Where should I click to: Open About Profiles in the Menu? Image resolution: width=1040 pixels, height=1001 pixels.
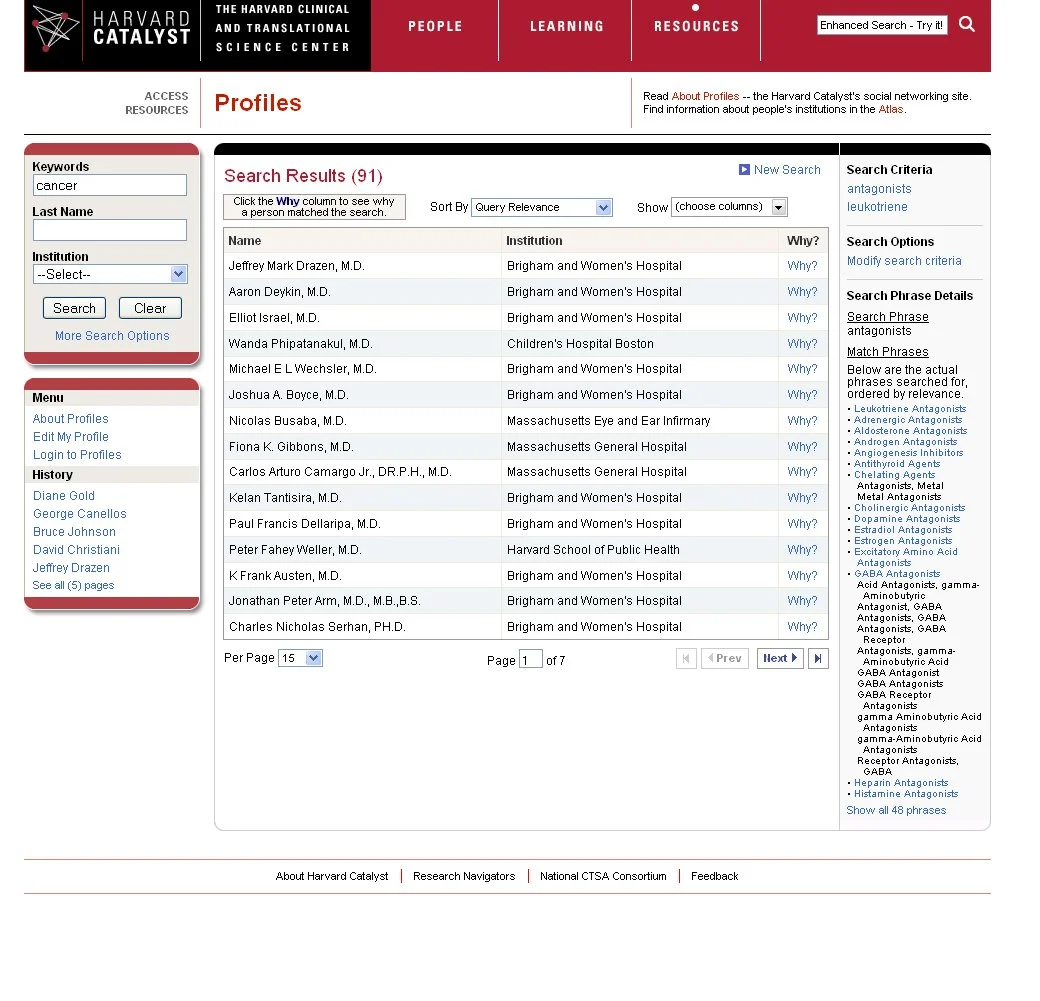[70, 419]
